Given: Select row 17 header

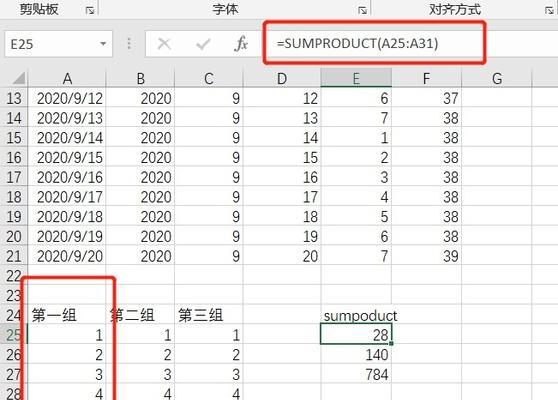Looking at the screenshot, I should point(14,177).
